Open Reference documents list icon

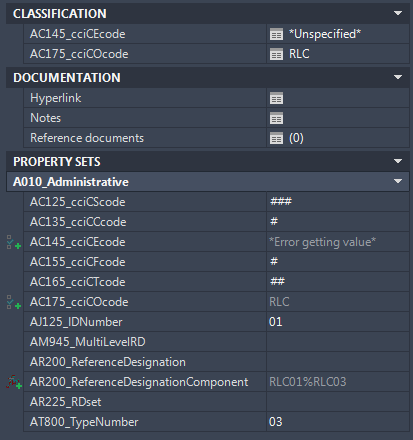[276, 138]
